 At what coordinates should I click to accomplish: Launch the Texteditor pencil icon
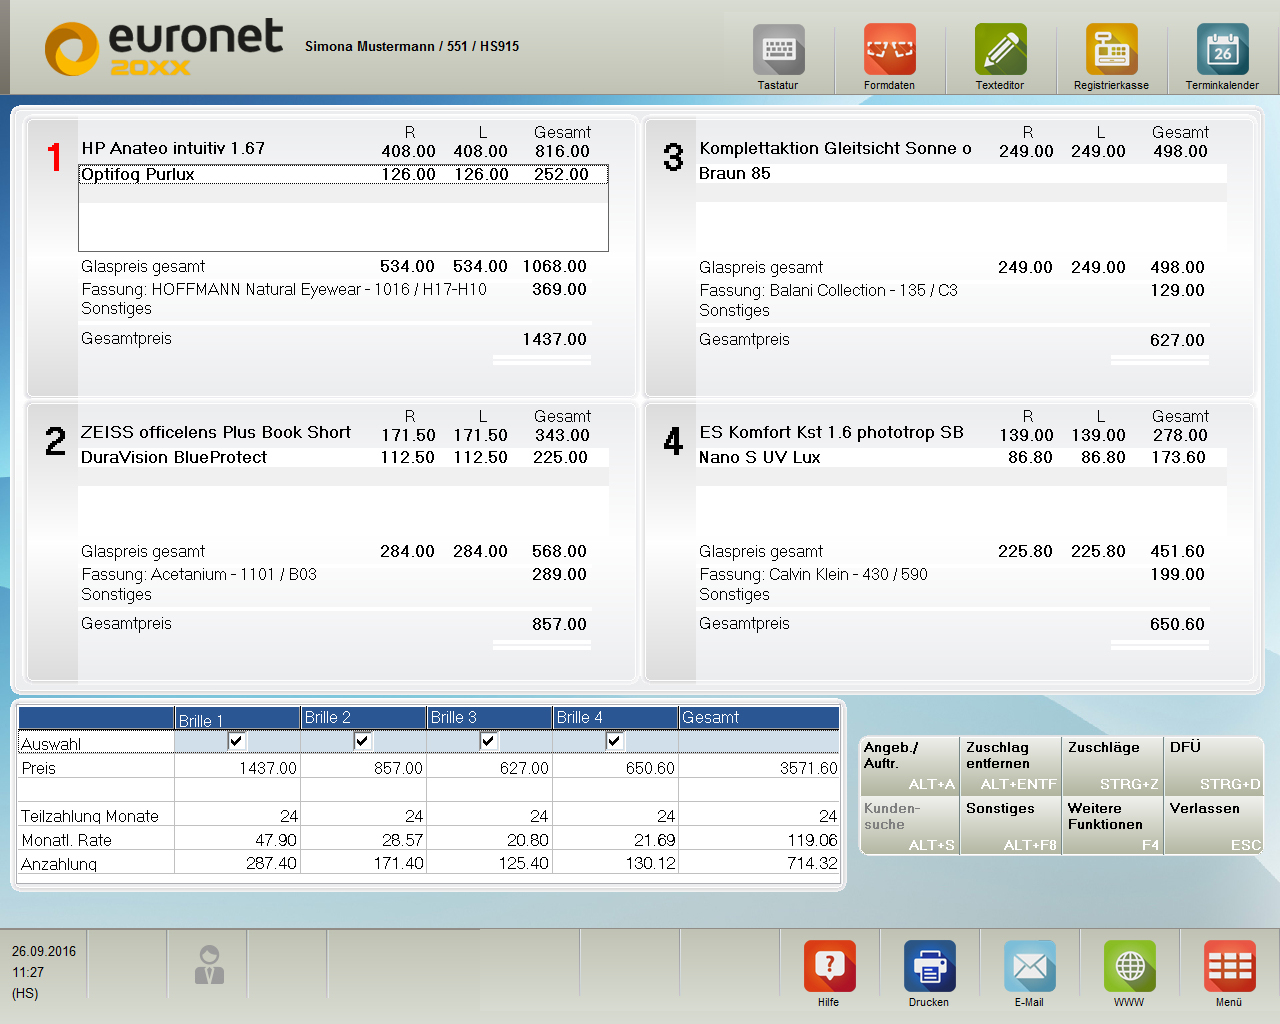click(x=1000, y=49)
